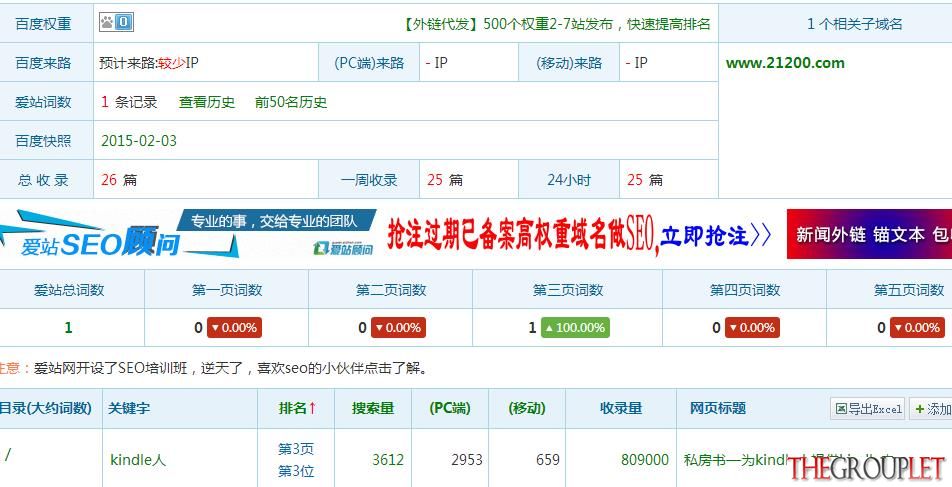The width and height of the screenshot is (952, 487).
Task: Click the 爱站总词数 value 1
Action: (x=68, y=328)
